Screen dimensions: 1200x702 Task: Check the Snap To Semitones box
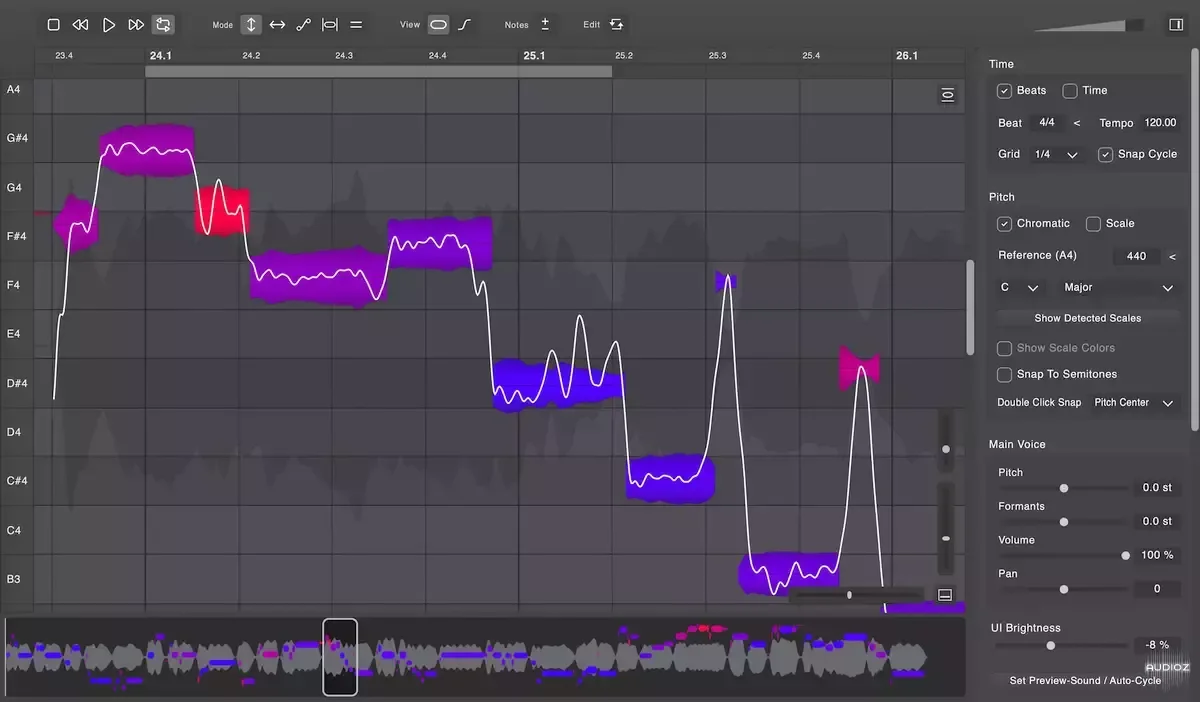click(1004, 374)
